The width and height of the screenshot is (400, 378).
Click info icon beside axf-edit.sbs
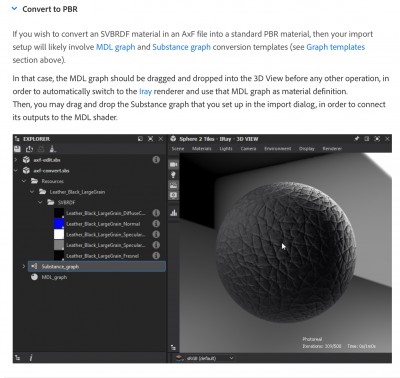pyautogui.click(x=156, y=160)
